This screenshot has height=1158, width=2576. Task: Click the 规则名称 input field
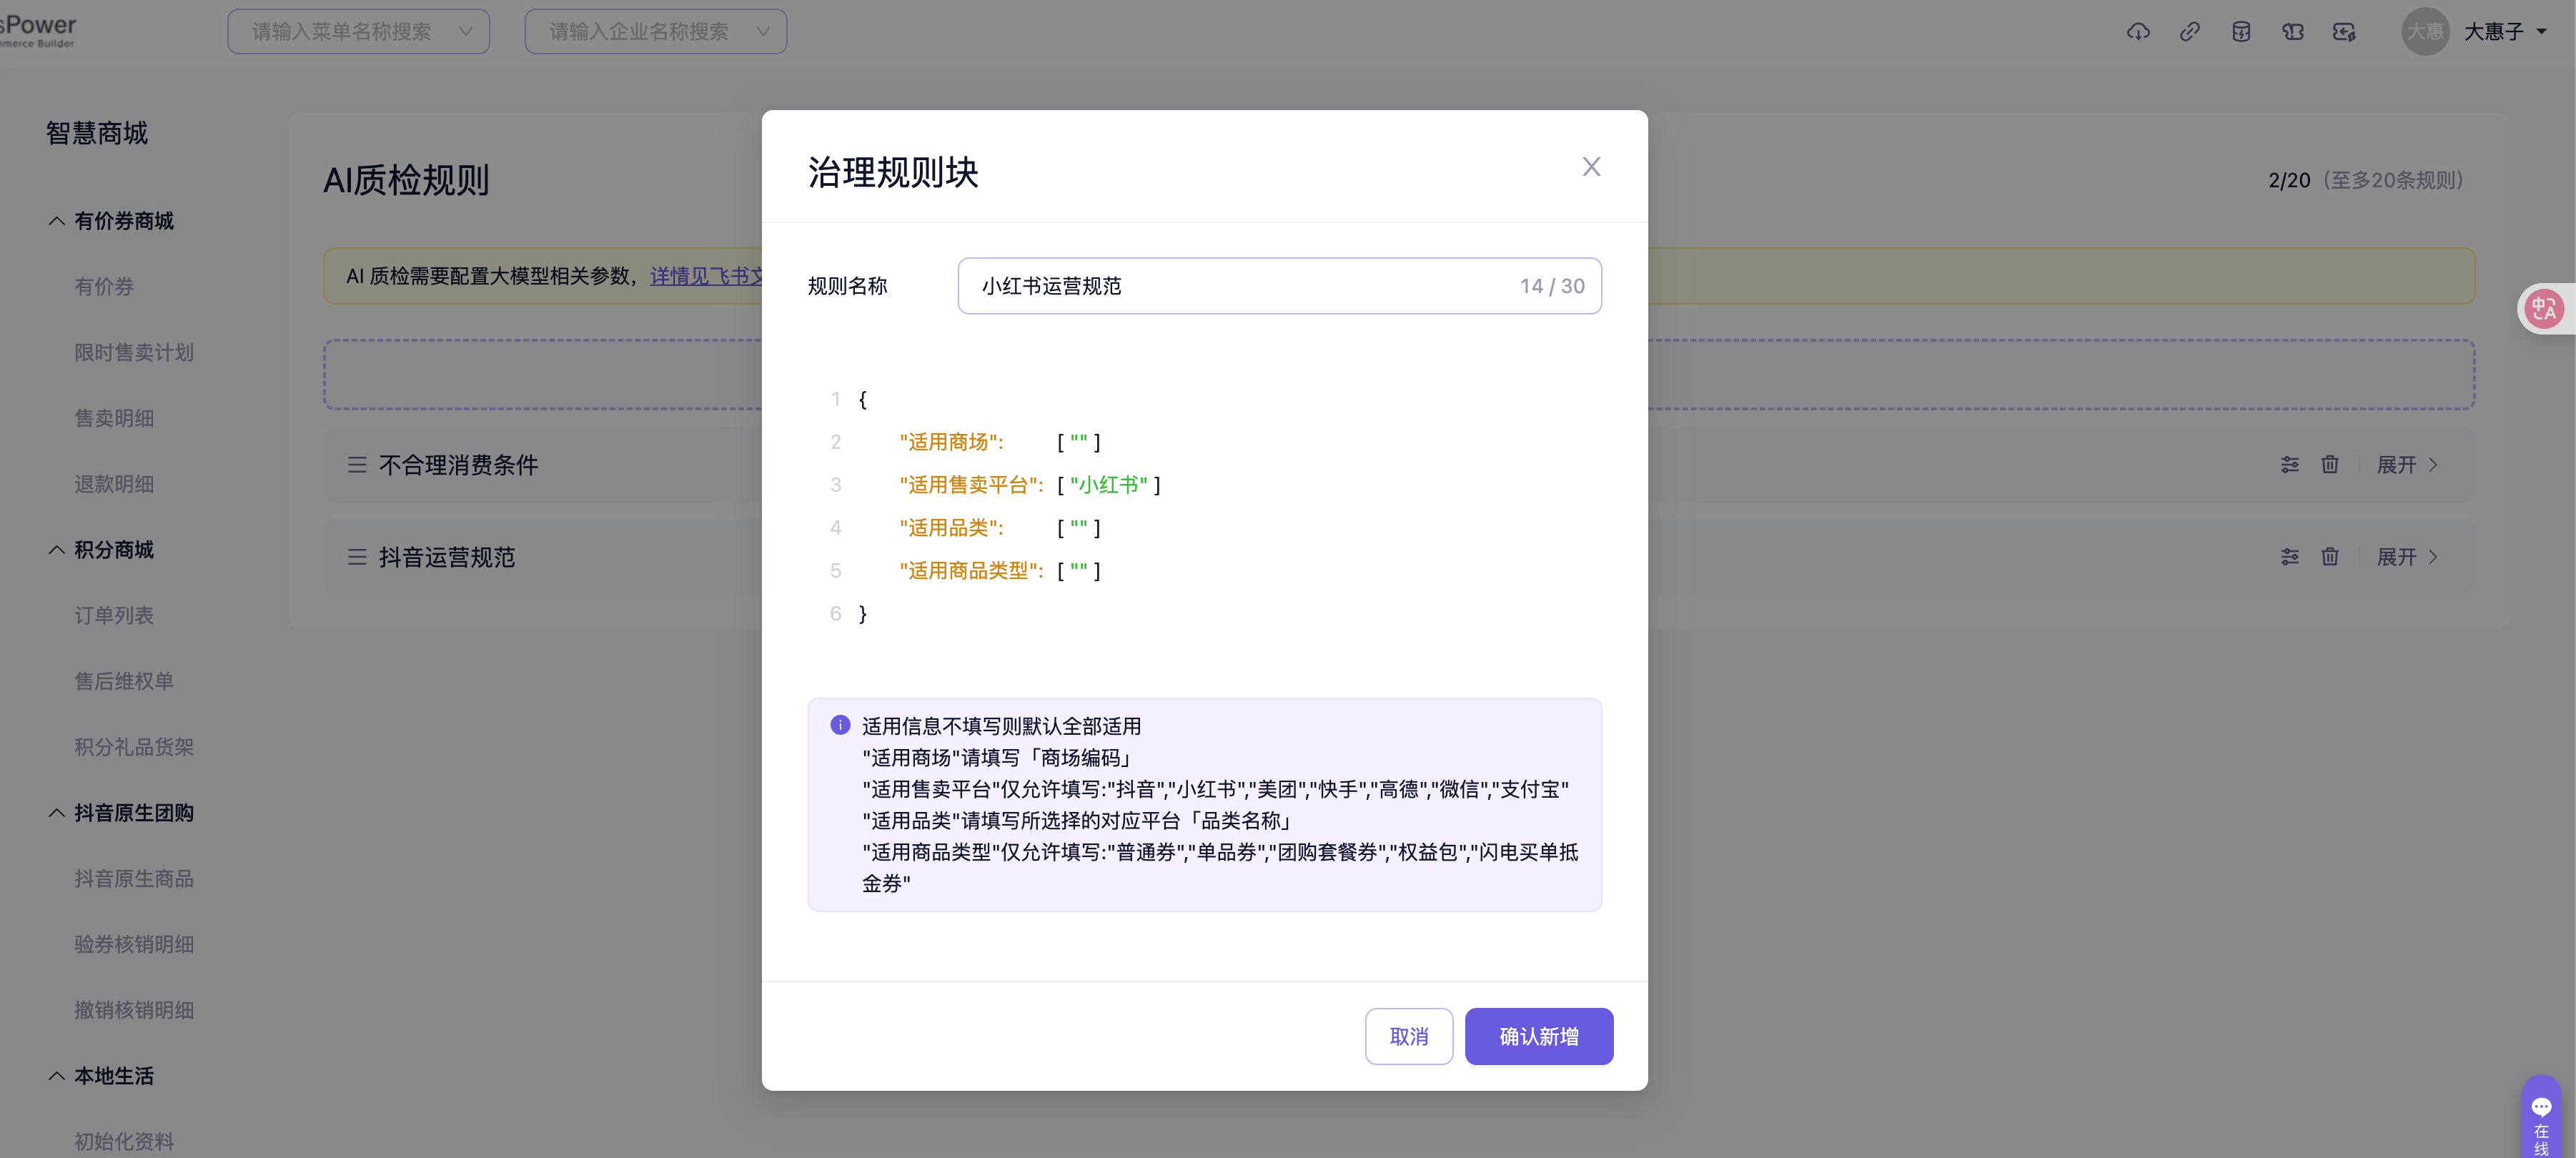1240,286
